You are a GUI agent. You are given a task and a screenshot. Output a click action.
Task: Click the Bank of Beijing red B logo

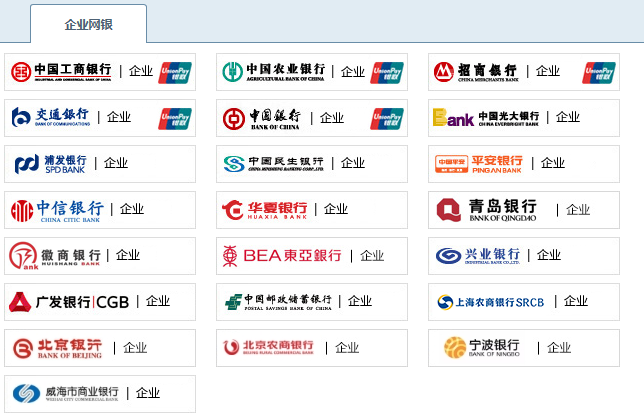(x=23, y=349)
